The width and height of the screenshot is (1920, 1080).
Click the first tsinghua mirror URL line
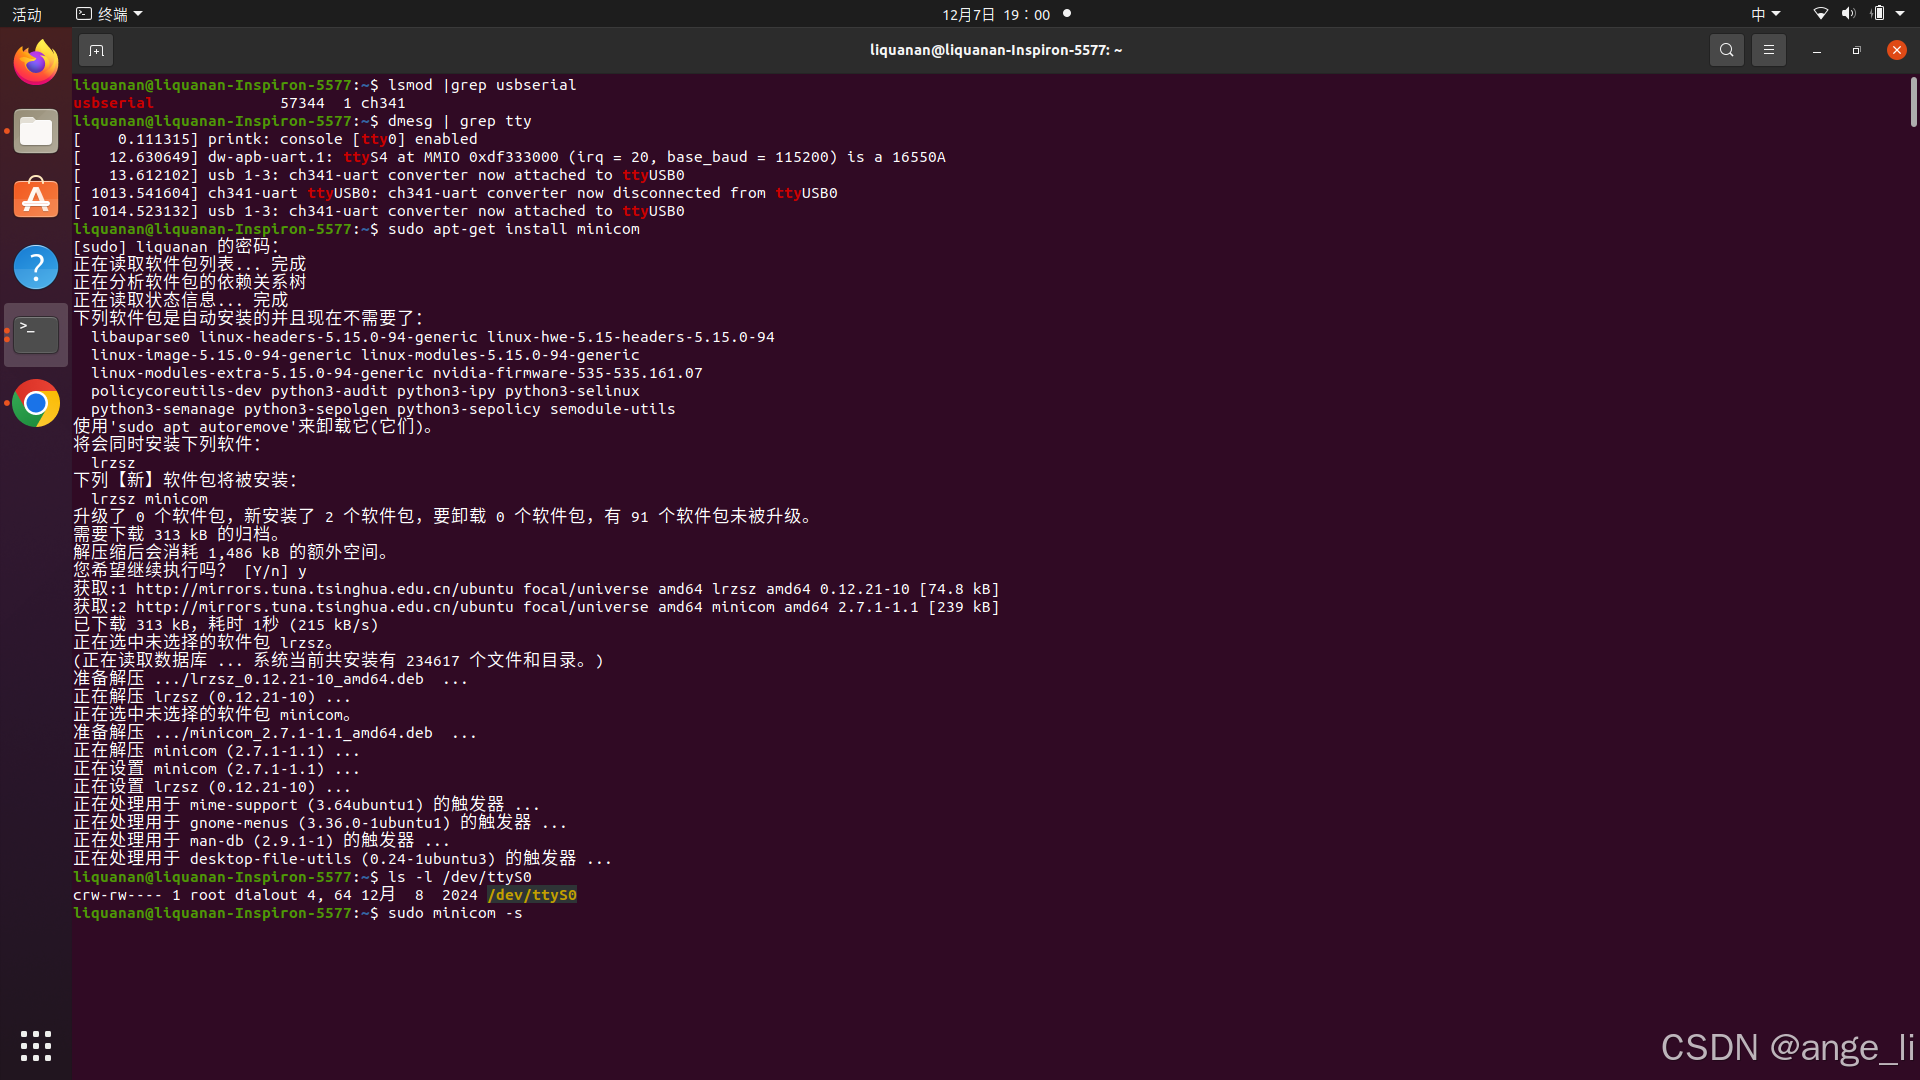(536, 589)
